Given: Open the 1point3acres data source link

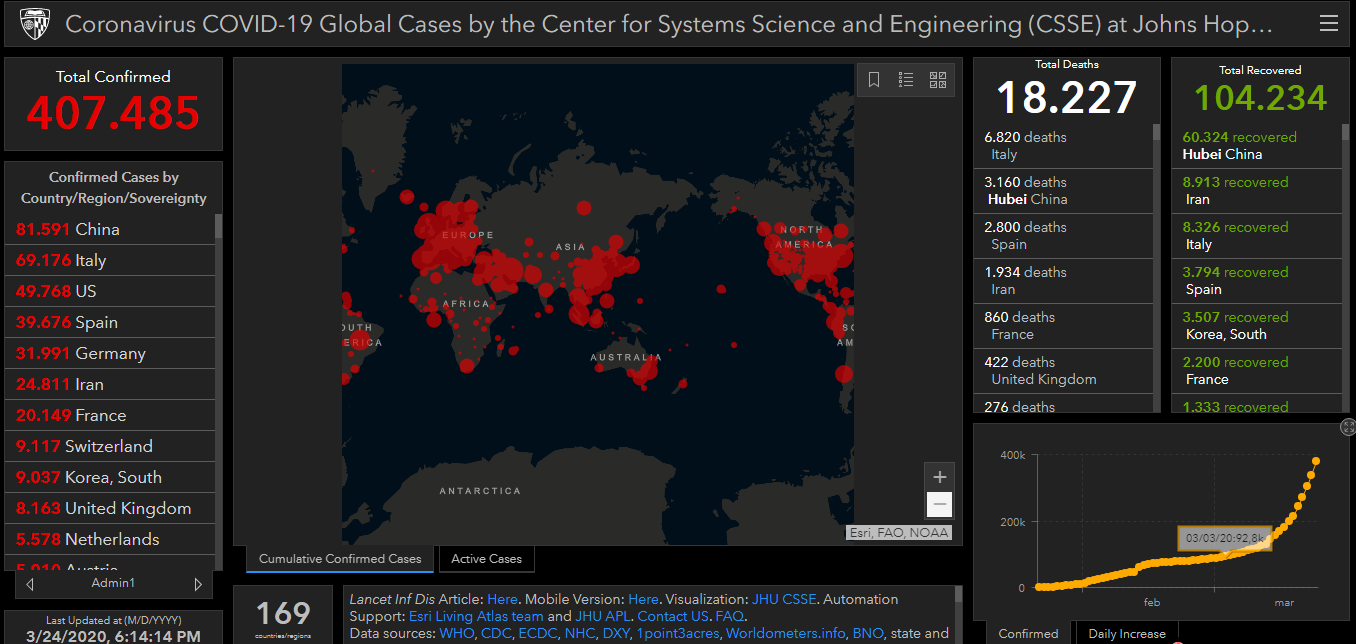Looking at the screenshot, I should (x=677, y=633).
